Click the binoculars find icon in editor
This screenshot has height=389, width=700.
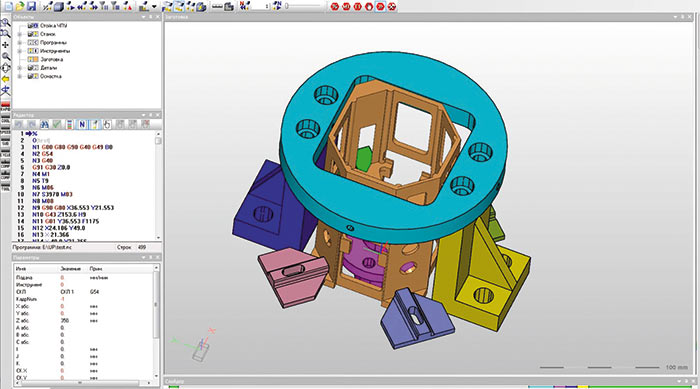[x=44, y=125]
